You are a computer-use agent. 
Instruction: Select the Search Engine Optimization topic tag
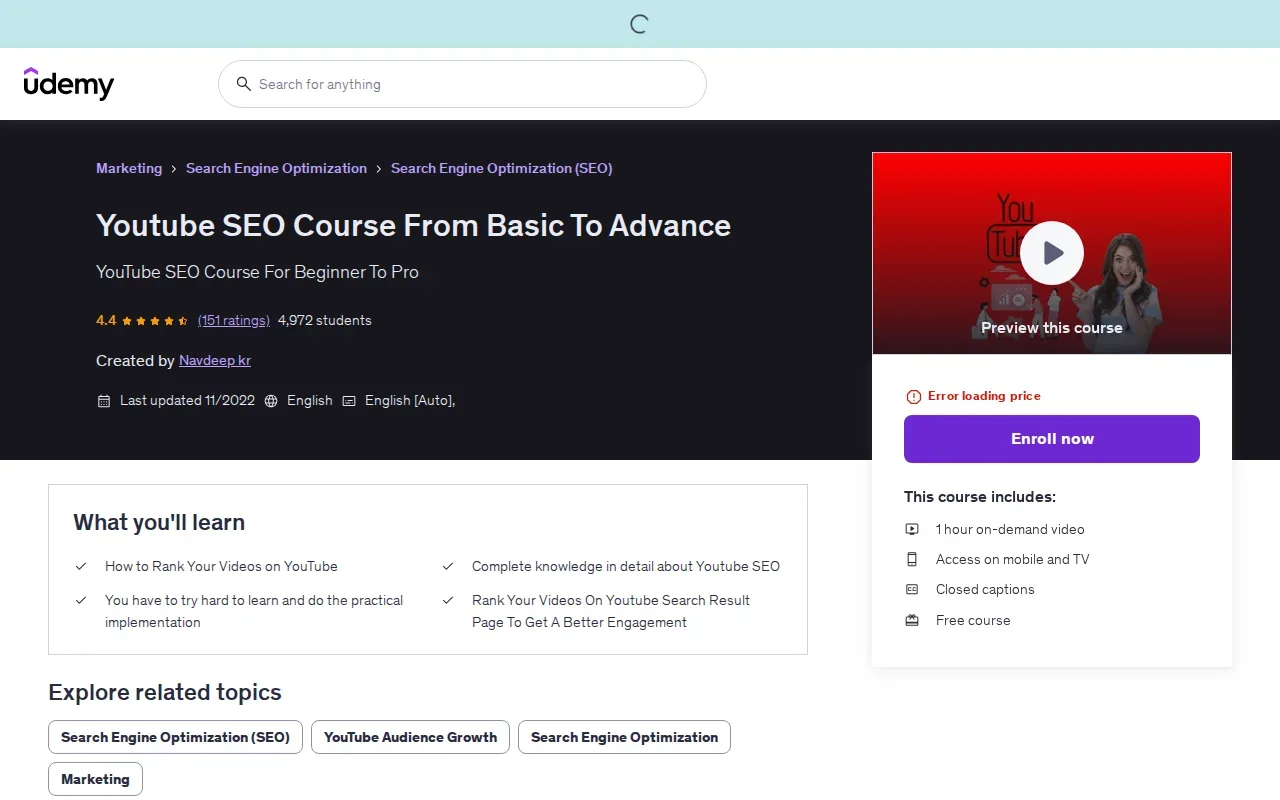pos(624,737)
